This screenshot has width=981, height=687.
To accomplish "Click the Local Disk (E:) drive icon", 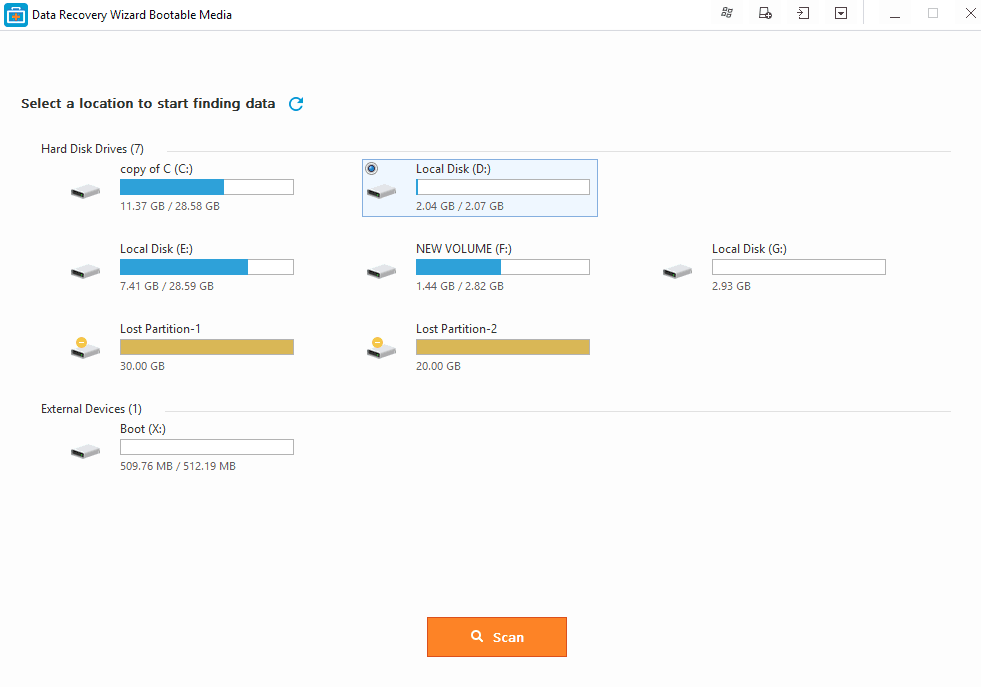I will 85,271.
